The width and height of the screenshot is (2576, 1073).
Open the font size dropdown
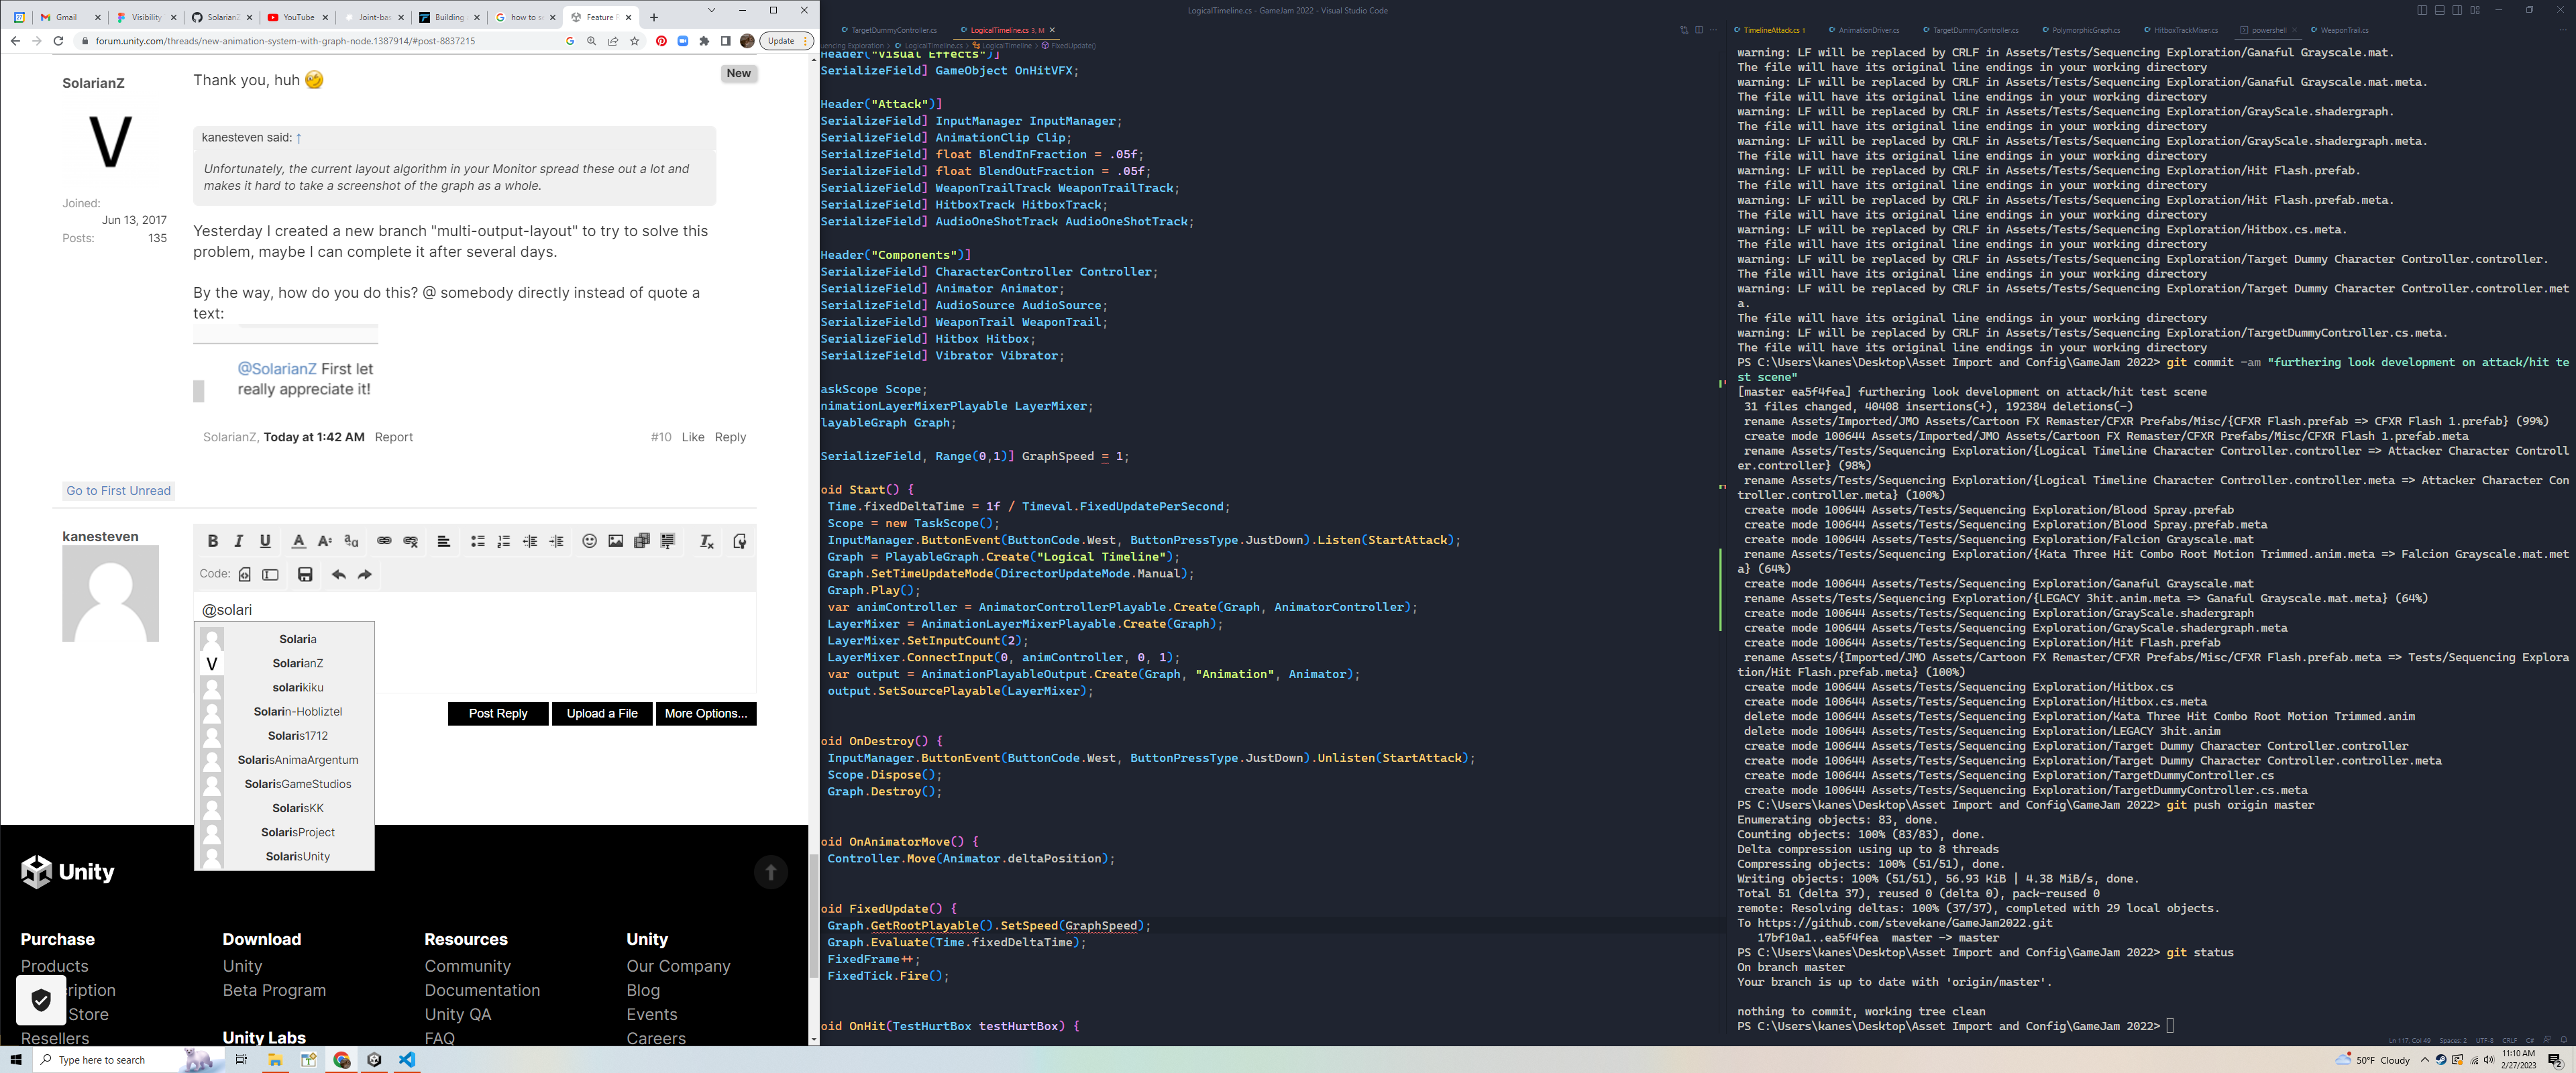tap(324, 541)
